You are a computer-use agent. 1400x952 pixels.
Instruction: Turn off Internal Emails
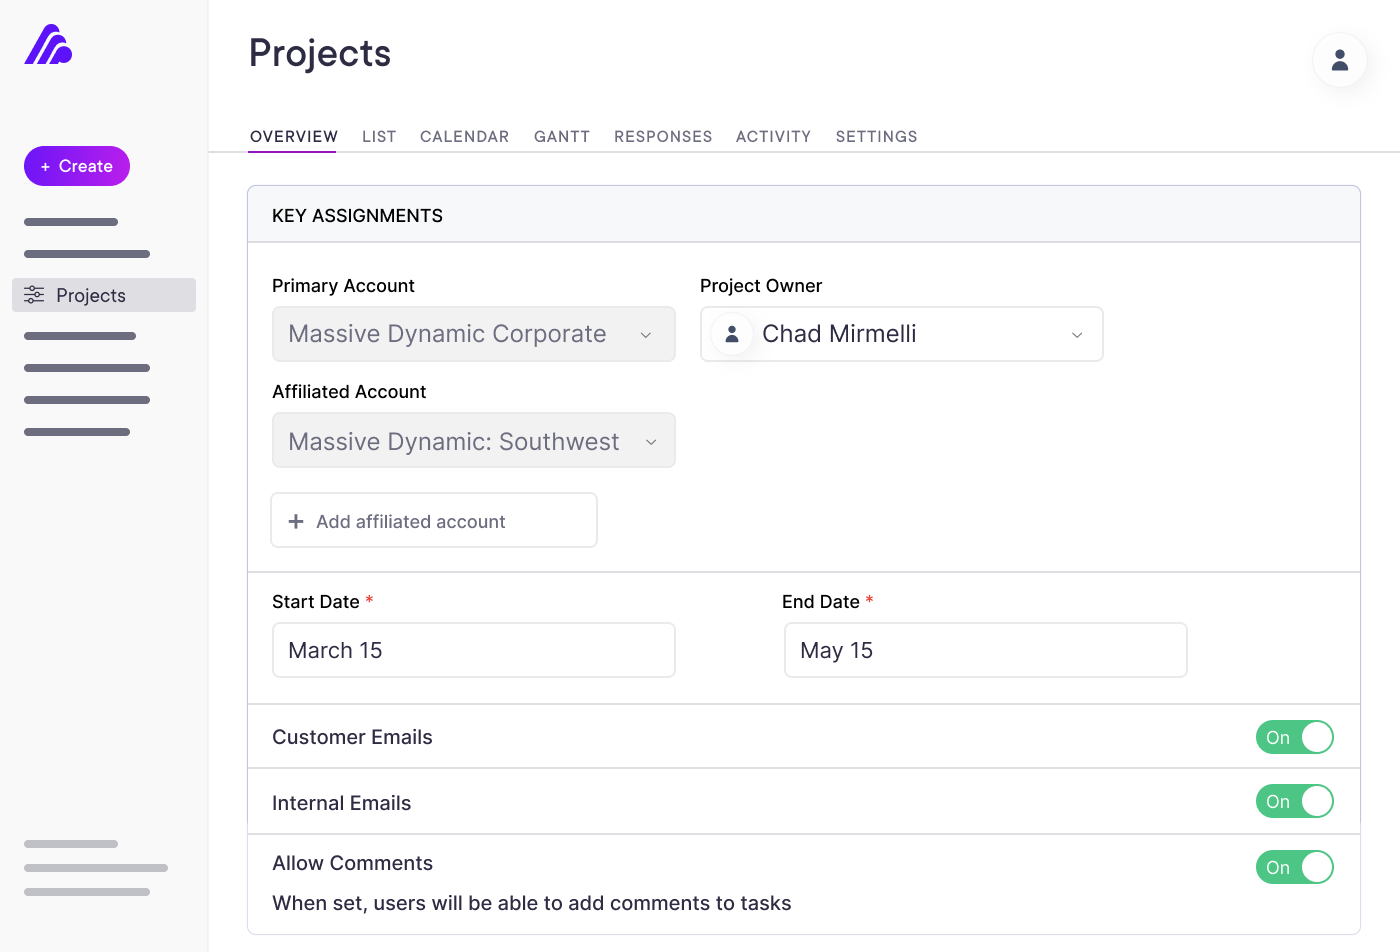coord(1294,801)
